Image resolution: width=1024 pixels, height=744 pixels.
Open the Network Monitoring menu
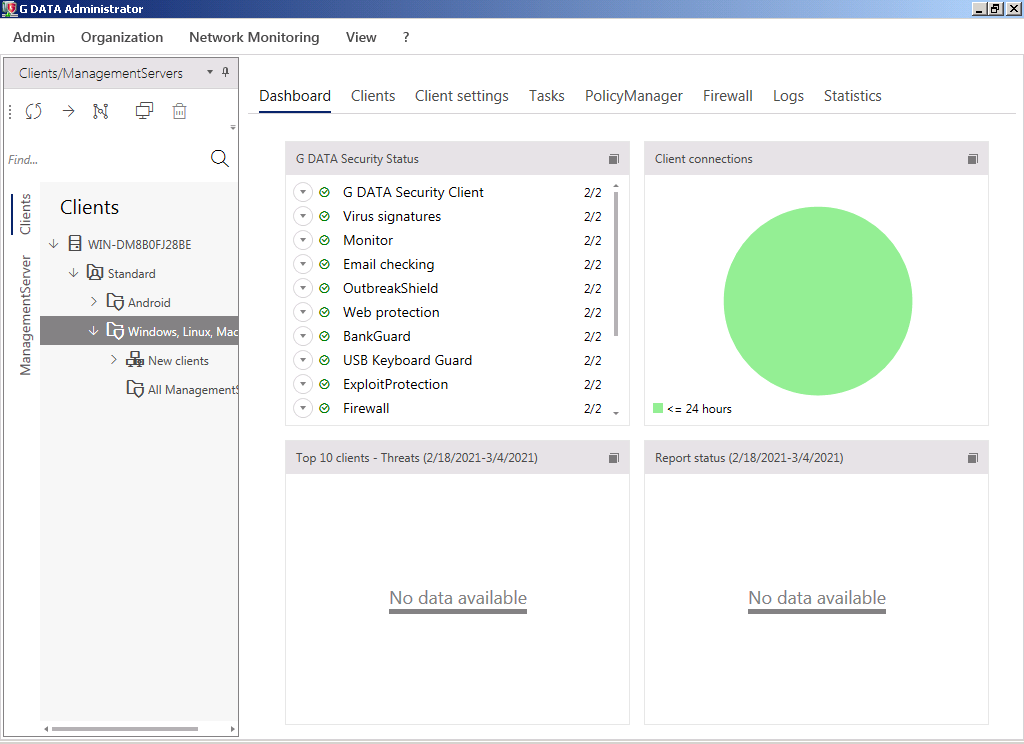tap(254, 37)
